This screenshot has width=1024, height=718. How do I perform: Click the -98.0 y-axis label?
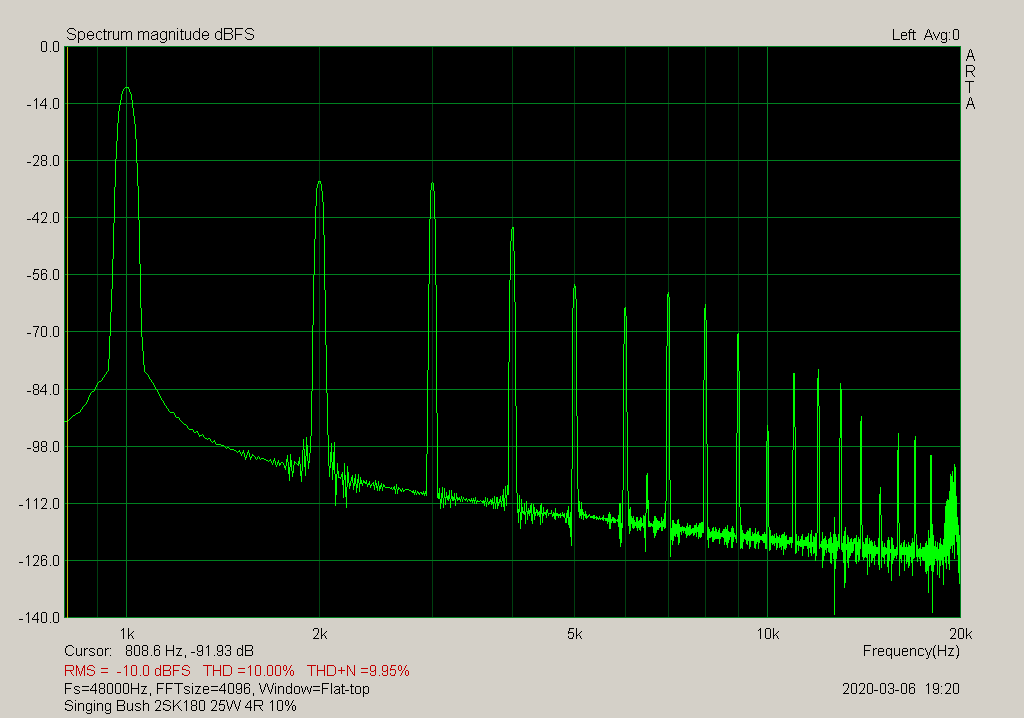tap(43, 447)
